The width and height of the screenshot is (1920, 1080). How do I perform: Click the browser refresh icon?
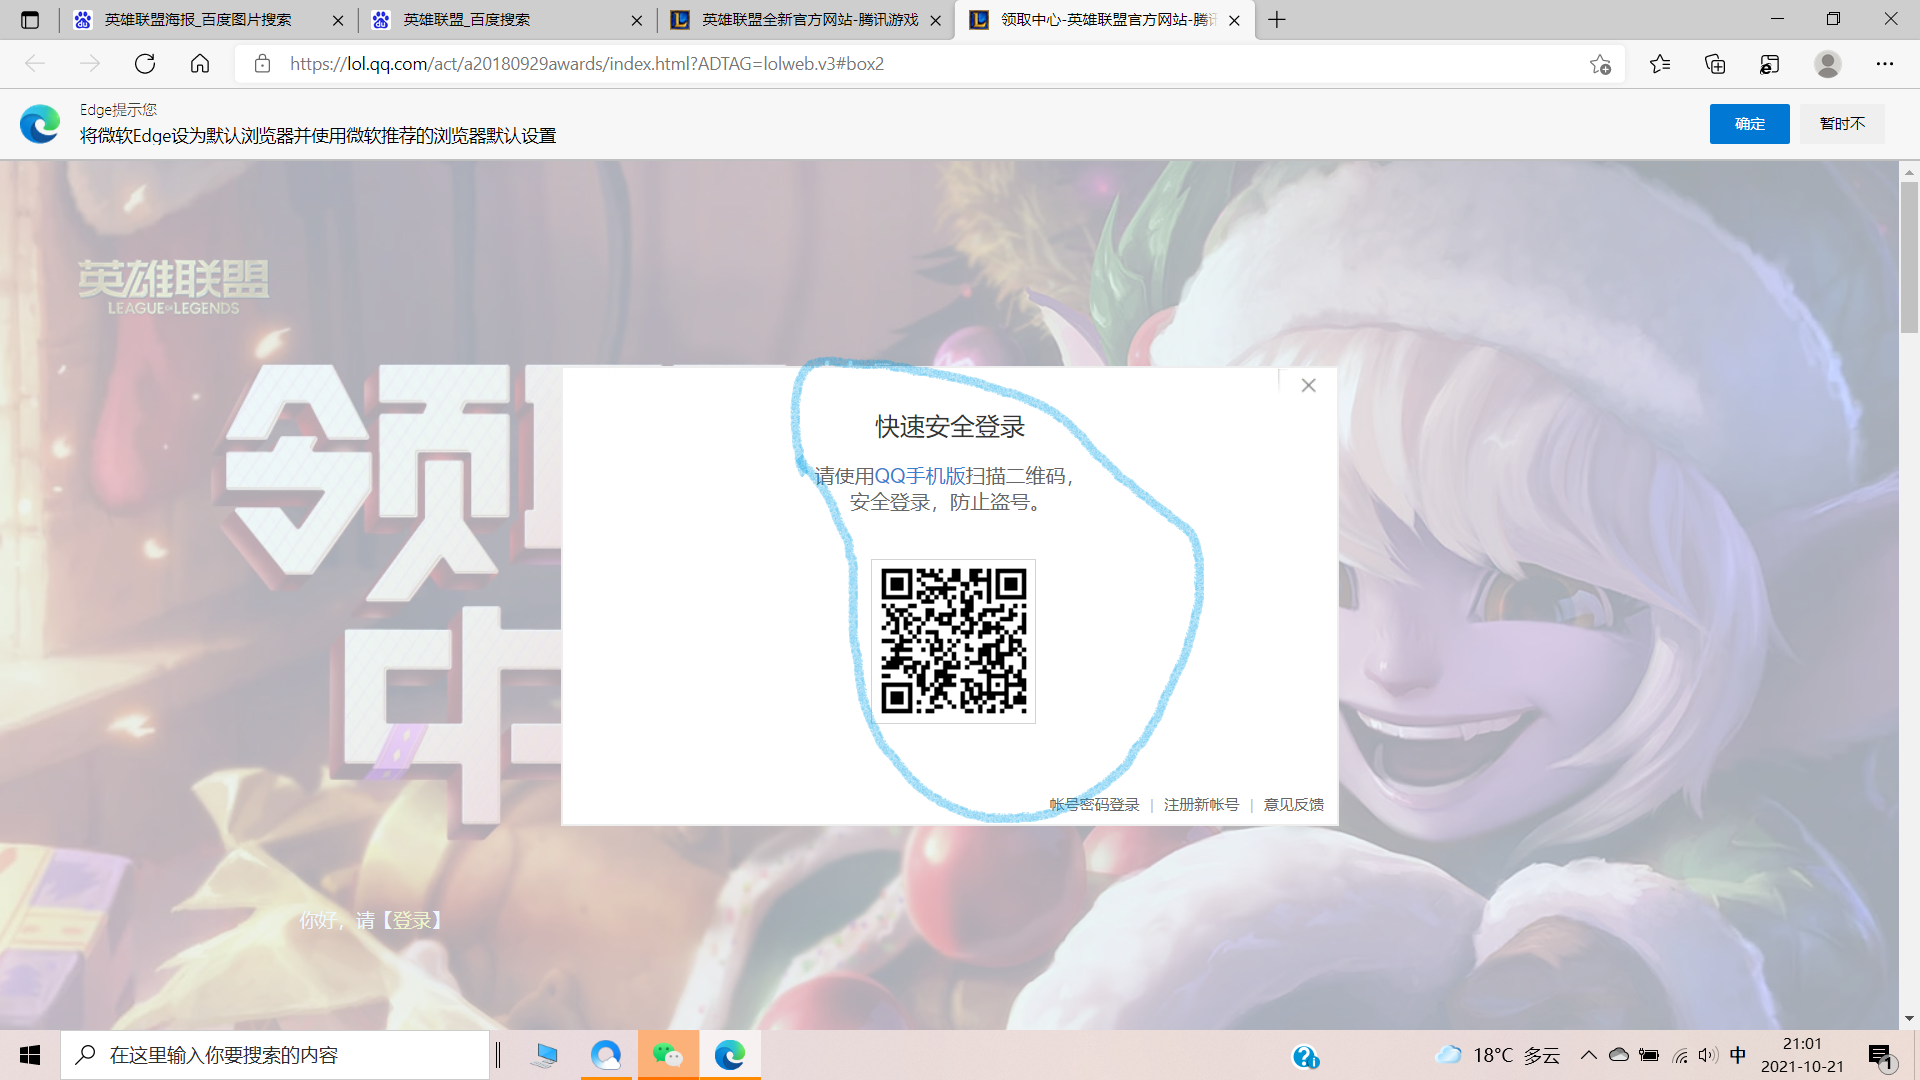point(145,64)
